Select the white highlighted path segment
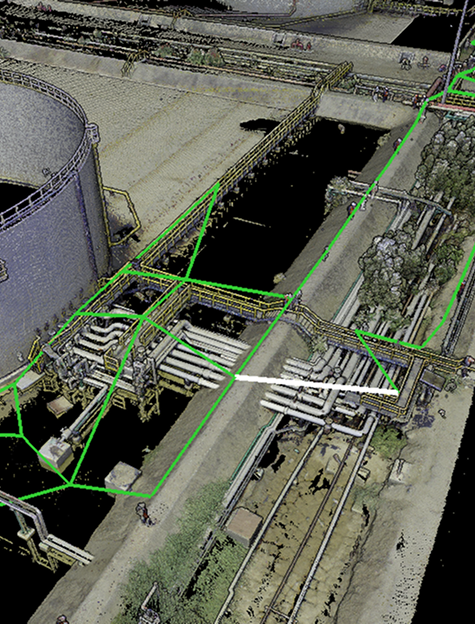 [316, 384]
